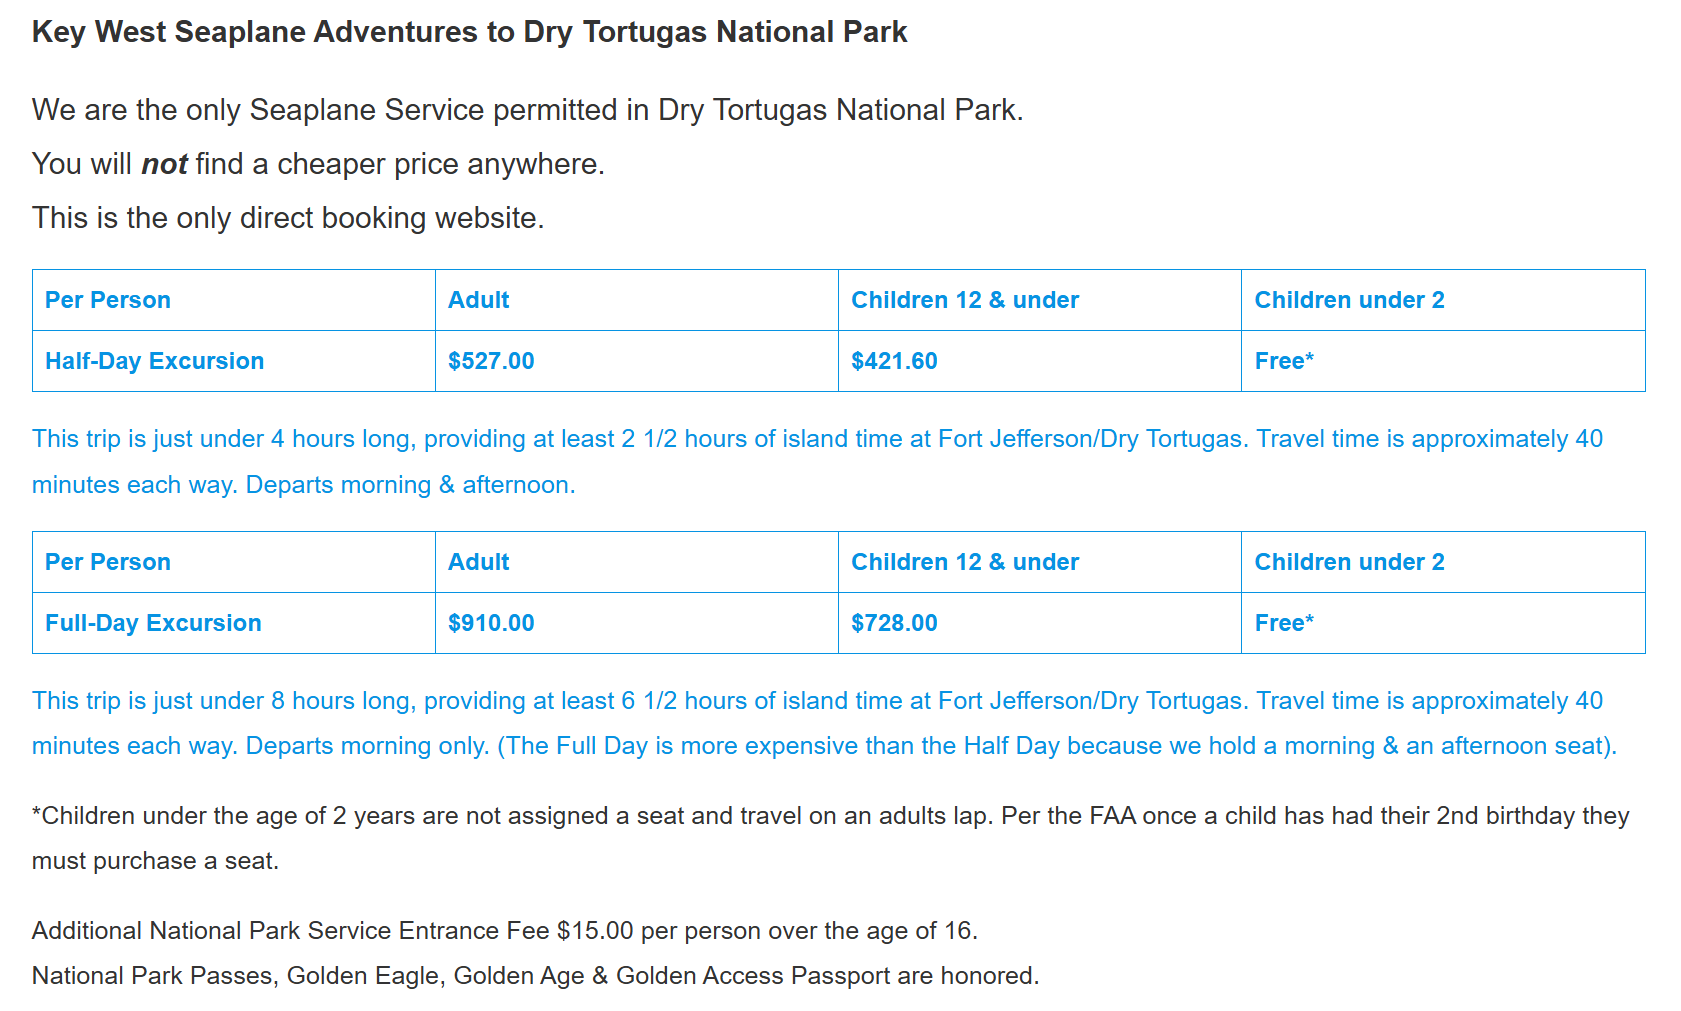Click the Adult header in first table
The image size is (1681, 1011).
478,300
